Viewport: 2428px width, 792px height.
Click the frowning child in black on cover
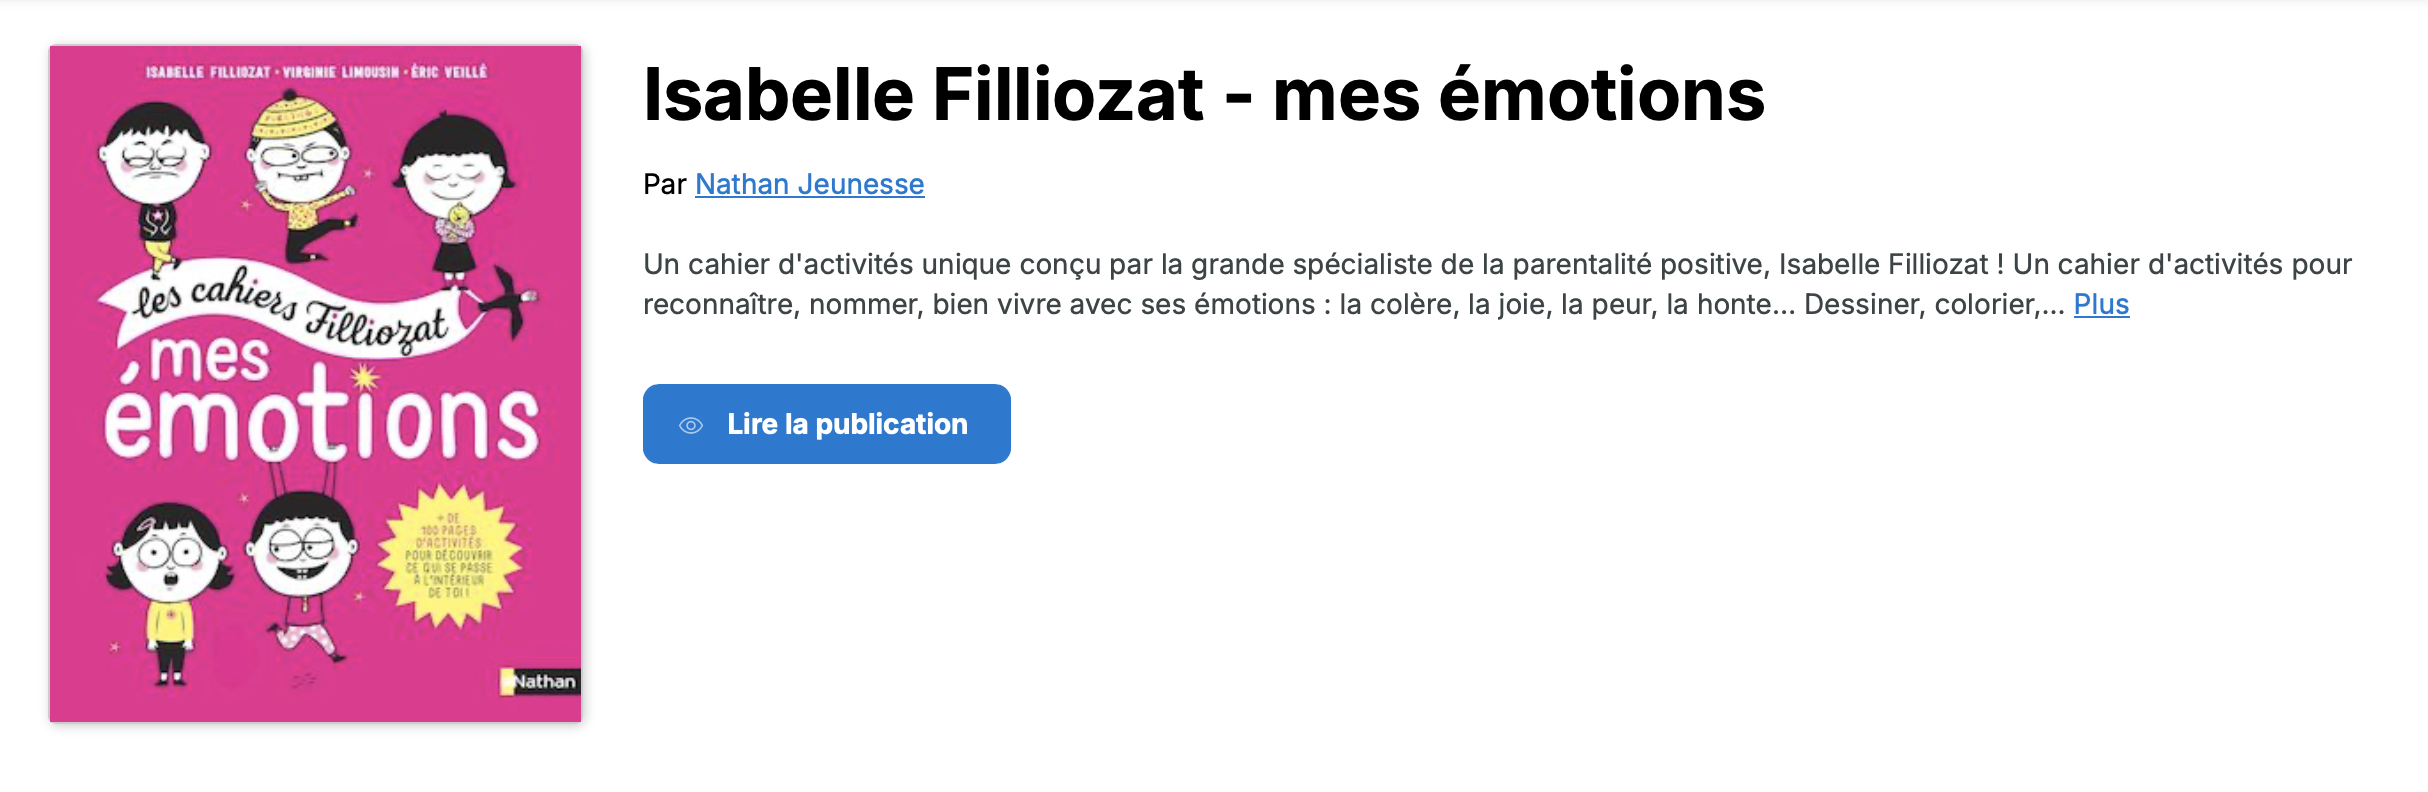click(155, 180)
